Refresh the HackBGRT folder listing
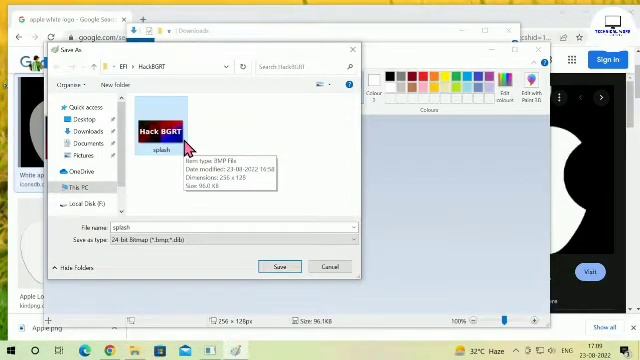Viewport: 640px width, 360px height. click(x=243, y=67)
